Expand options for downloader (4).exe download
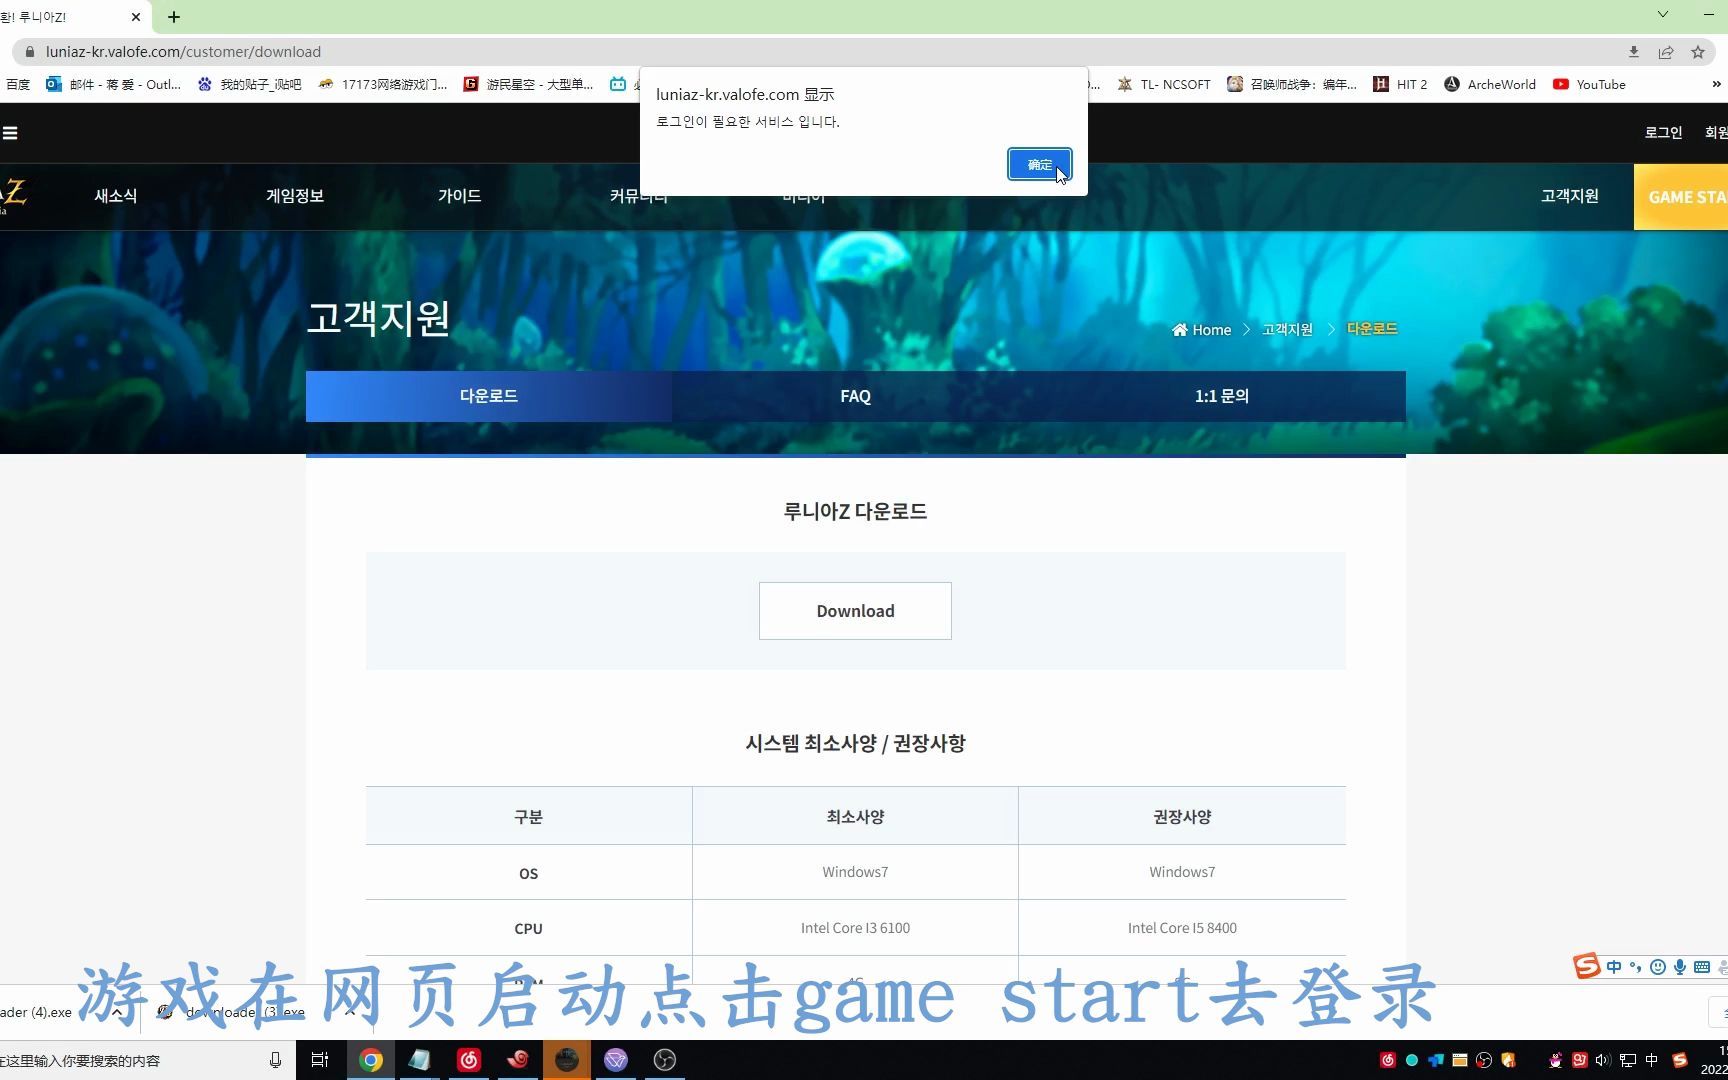Screen dimensions: 1728x1080 click(x=117, y=1012)
